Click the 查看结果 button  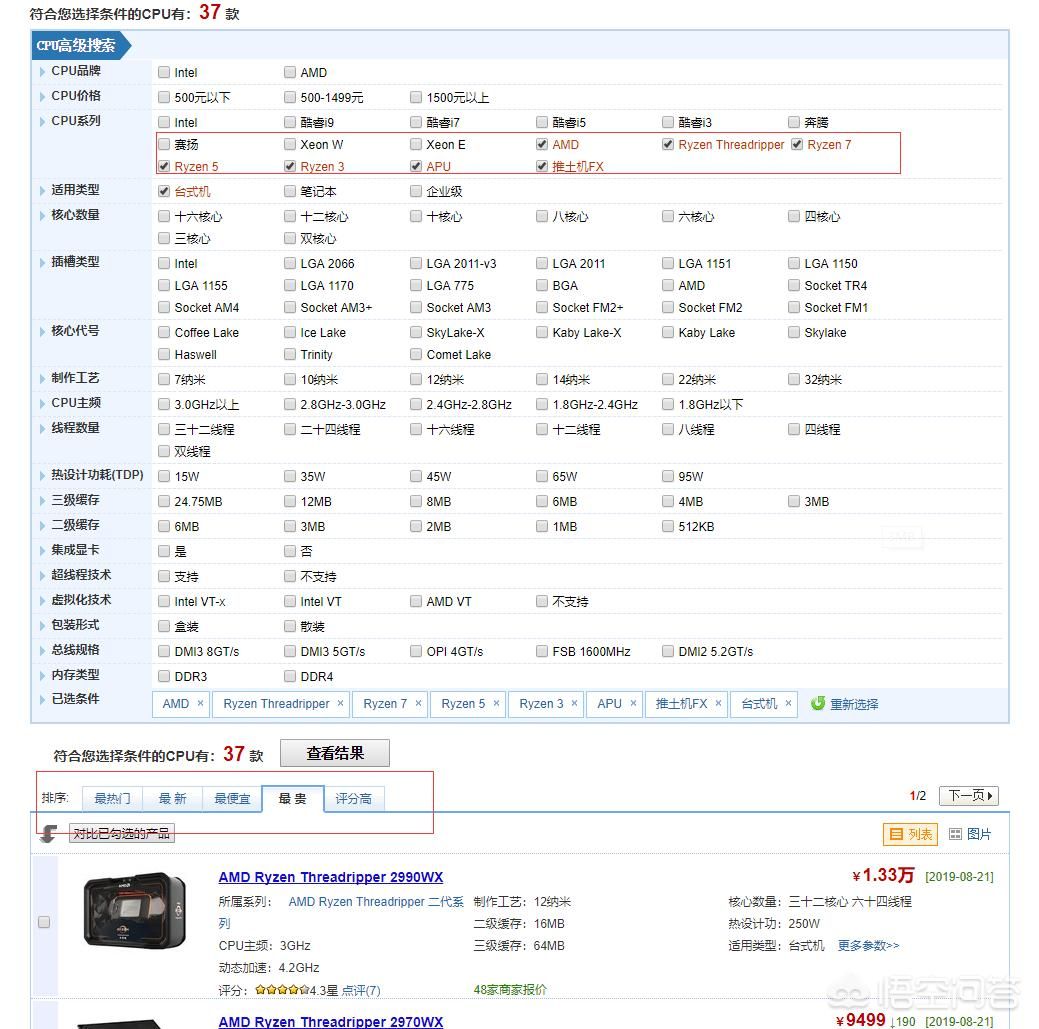(x=335, y=753)
